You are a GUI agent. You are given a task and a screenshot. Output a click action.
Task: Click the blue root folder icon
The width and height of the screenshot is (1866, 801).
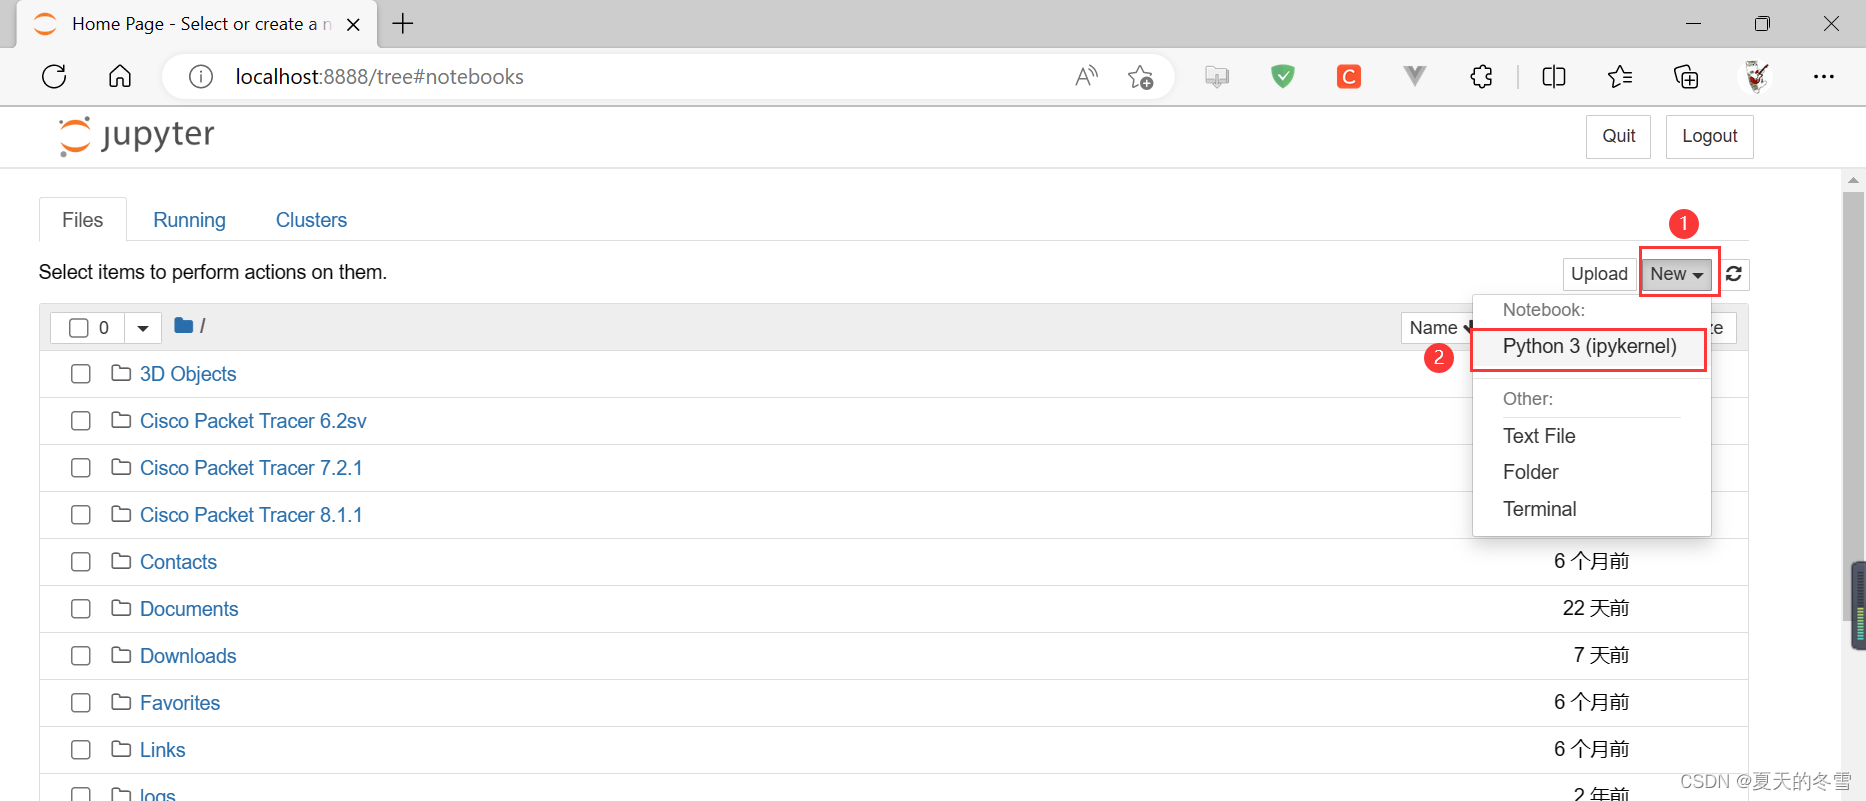tap(183, 326)
